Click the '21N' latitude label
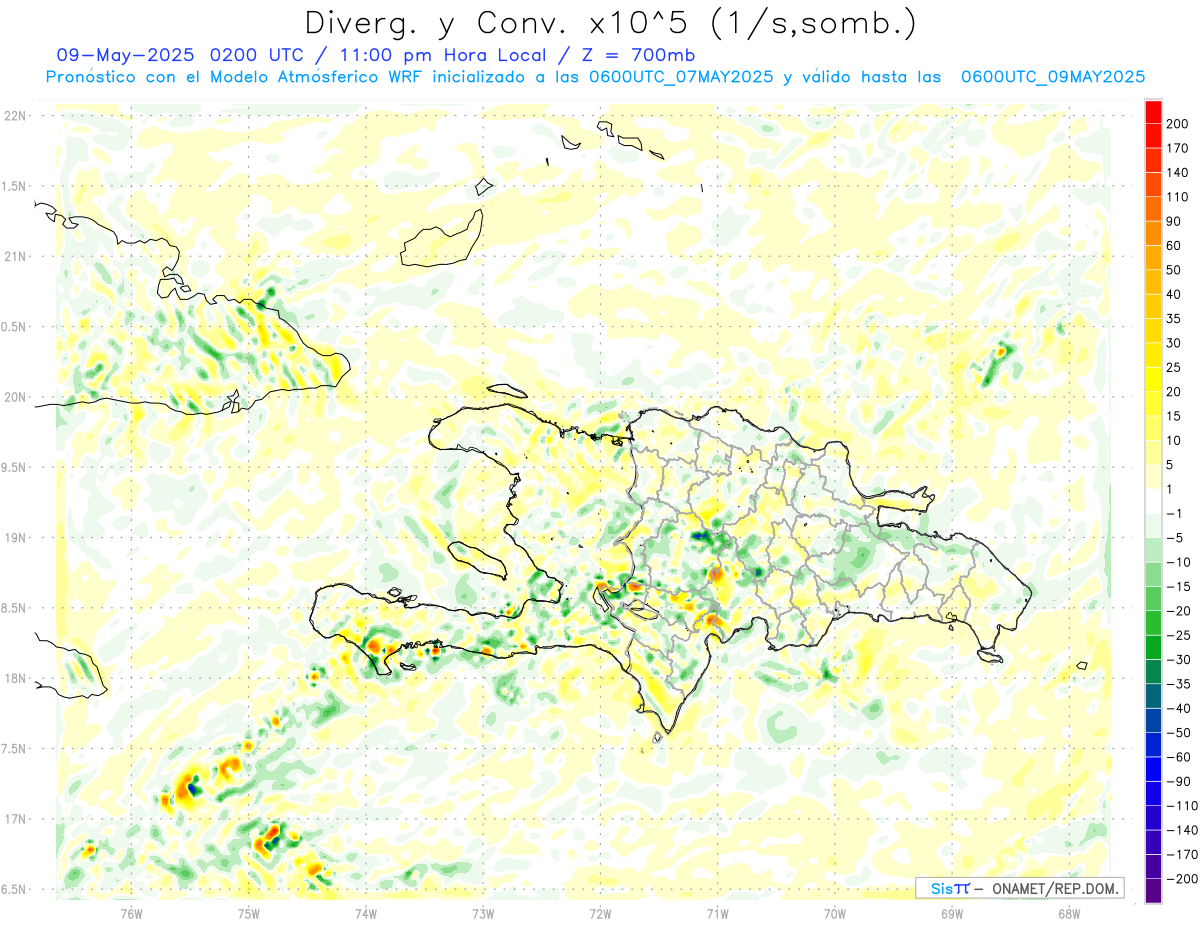 15,256
